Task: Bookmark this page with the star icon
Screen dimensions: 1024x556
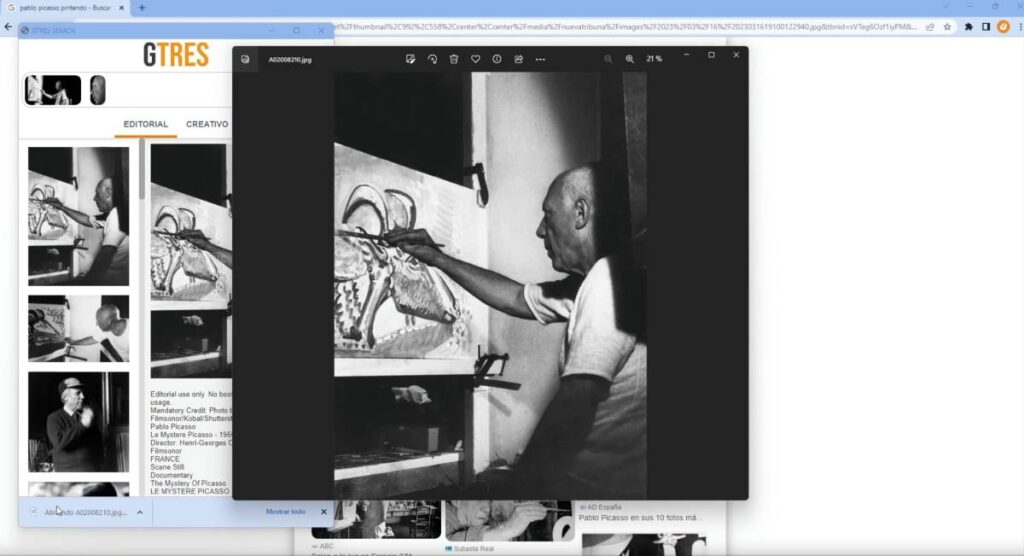Action: [x=948, y=27]
